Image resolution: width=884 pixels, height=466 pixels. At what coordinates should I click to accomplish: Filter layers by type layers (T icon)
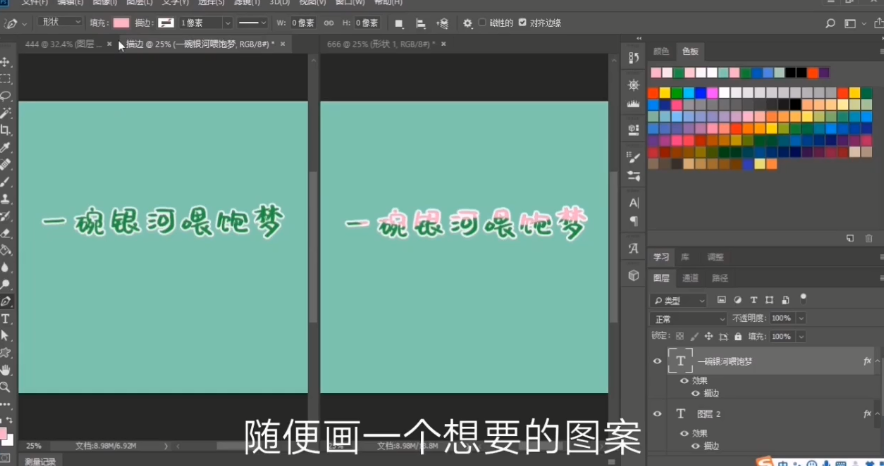pos(754,300)
